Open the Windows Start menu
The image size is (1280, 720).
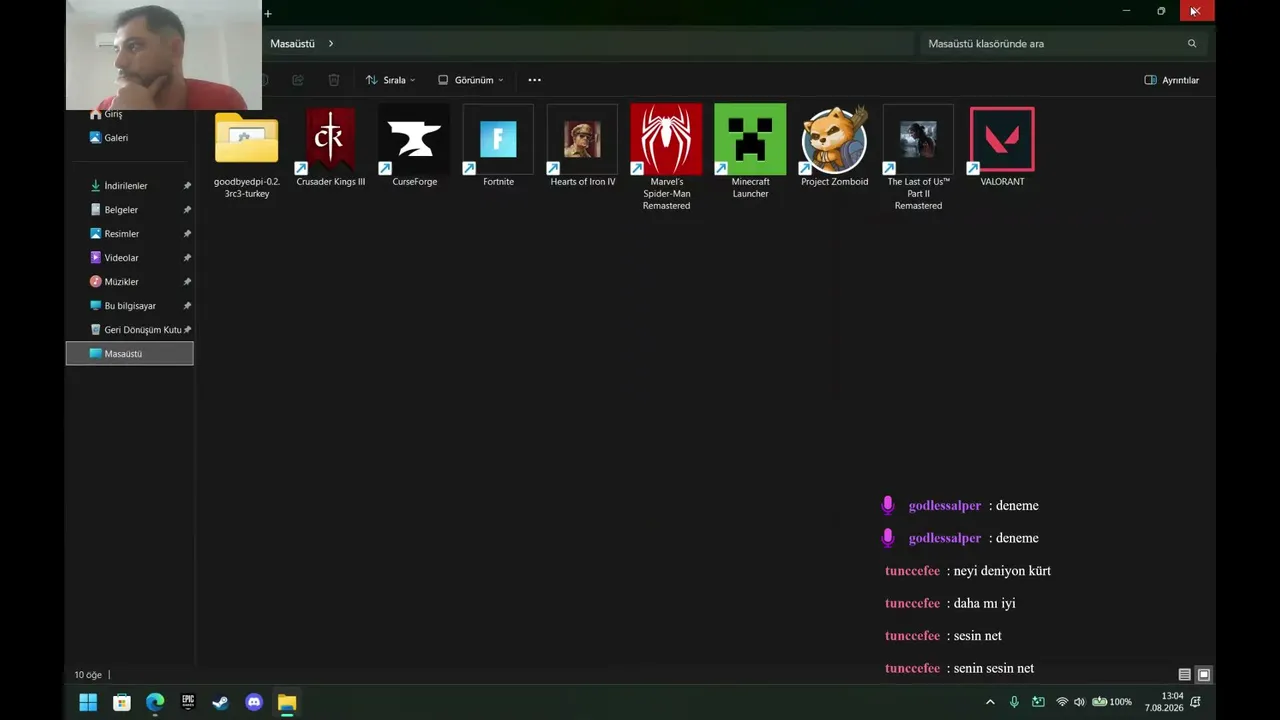(88, 702)
